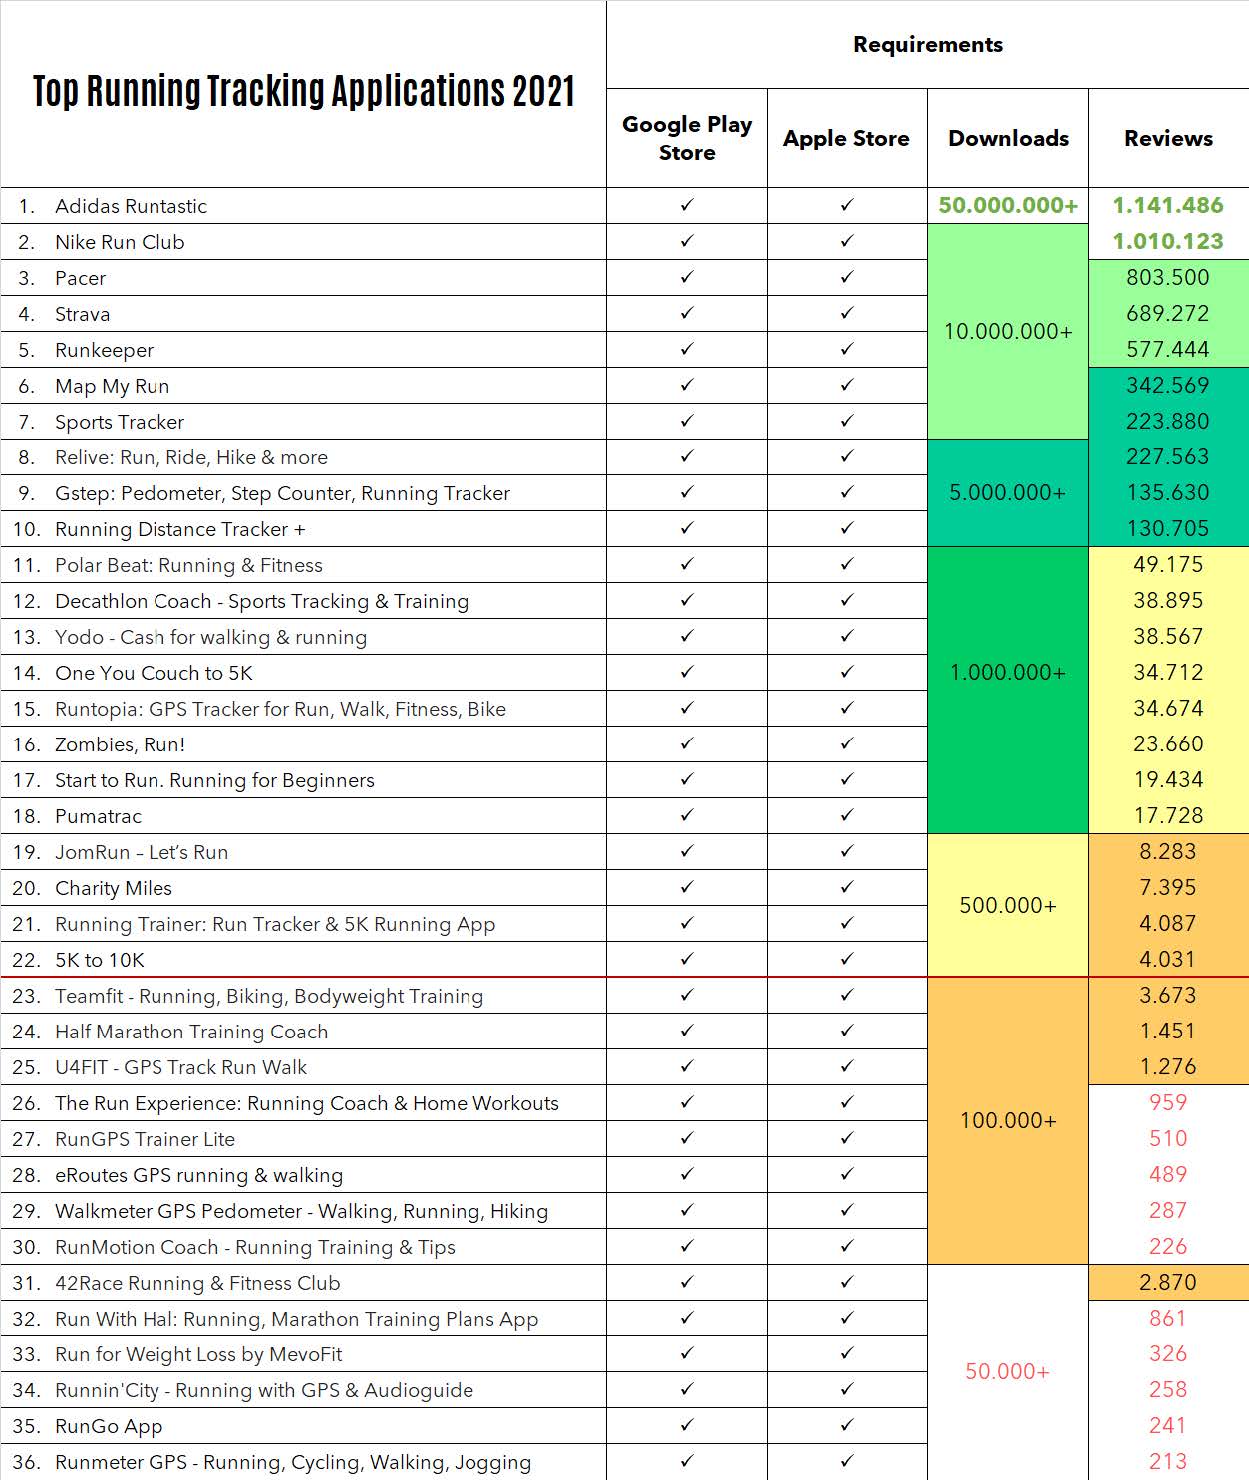Click the Adidas Runtastic app name
Viewport: 1249px width, 1480px height.
click(x=131, y=206)
